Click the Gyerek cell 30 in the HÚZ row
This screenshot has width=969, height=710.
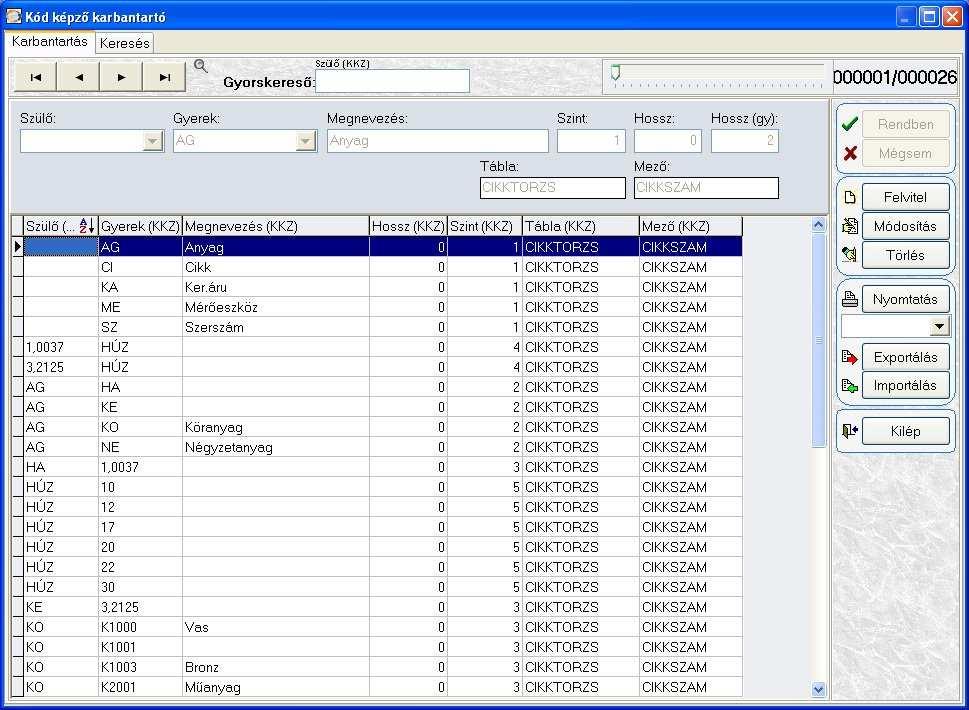coord(140,587)
